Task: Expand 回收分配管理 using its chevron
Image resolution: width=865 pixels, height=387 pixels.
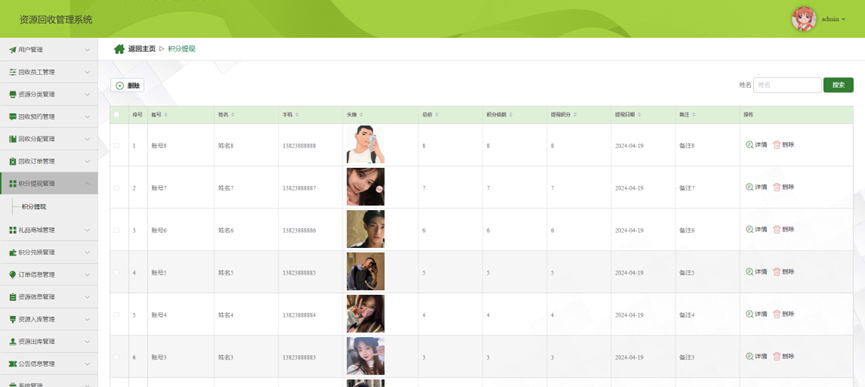Action: coord(87,139)
